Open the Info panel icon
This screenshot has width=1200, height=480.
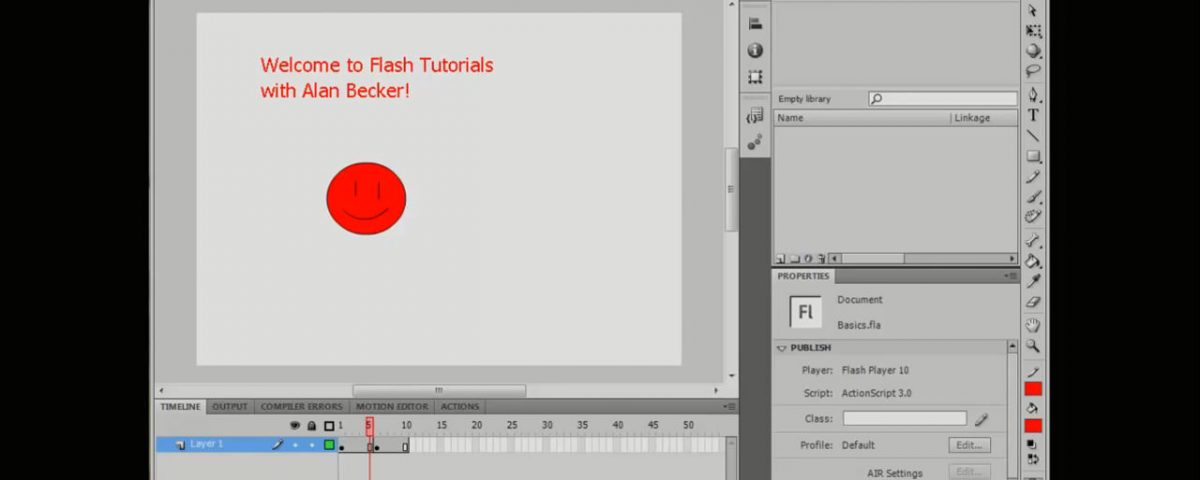[755, 50]
